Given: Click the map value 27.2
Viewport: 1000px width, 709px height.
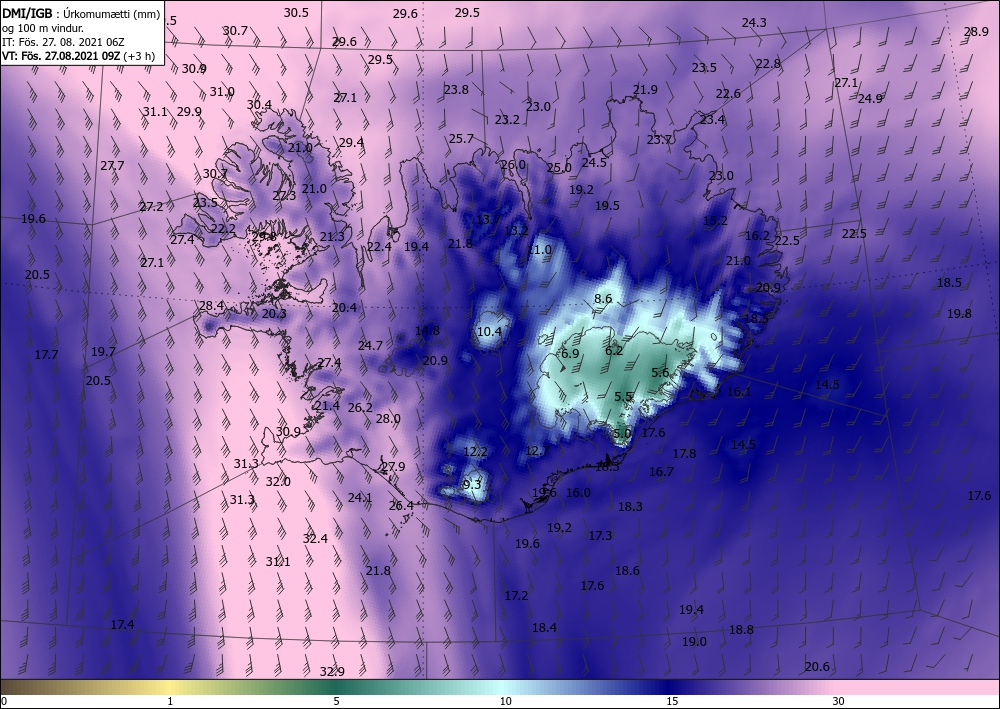Looking at the screenshot, I should pos(152,207).
